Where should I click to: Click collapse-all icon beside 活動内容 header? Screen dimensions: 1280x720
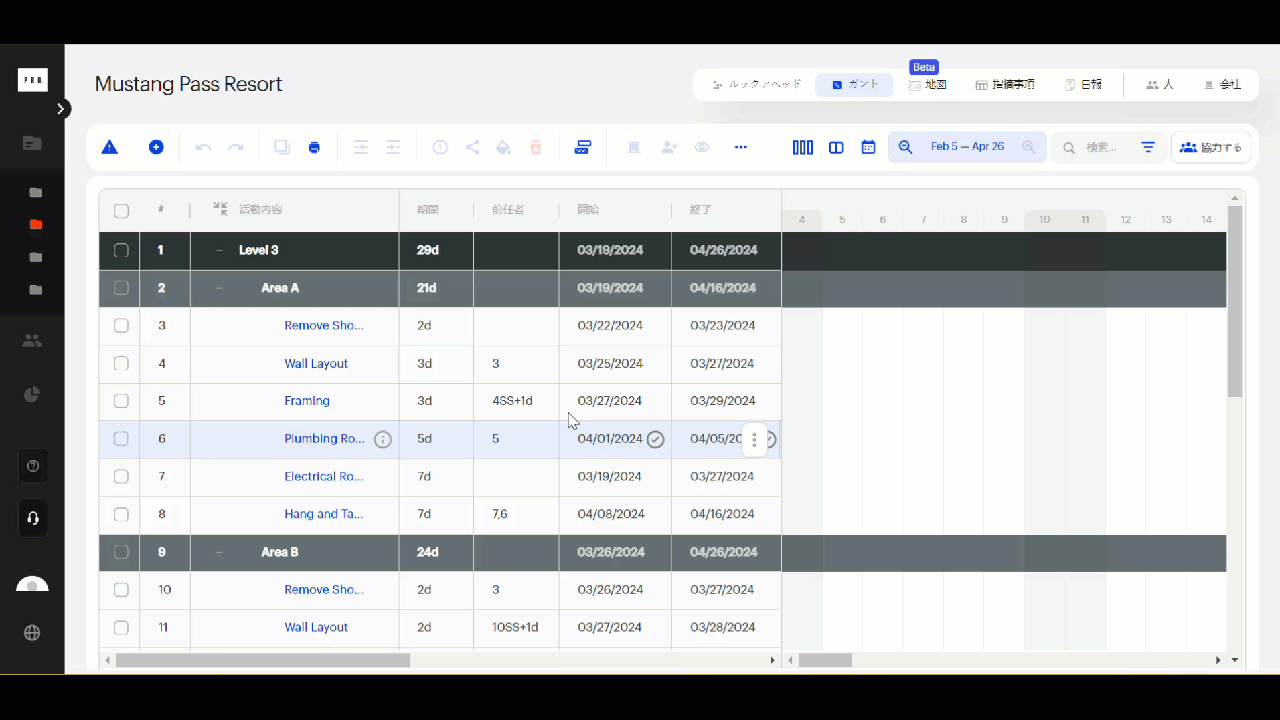(220, 209)
